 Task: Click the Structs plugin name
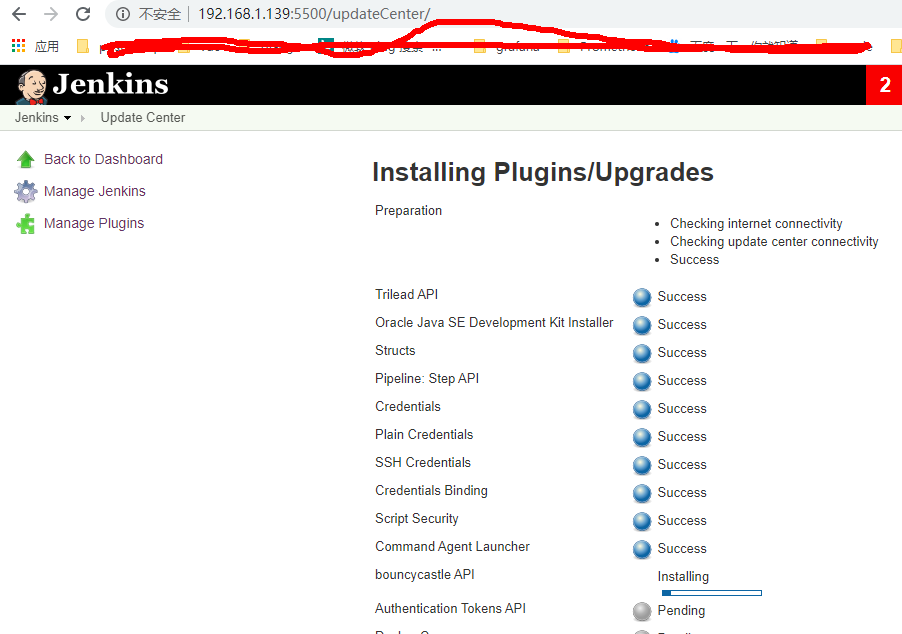[x=395, y=350]
